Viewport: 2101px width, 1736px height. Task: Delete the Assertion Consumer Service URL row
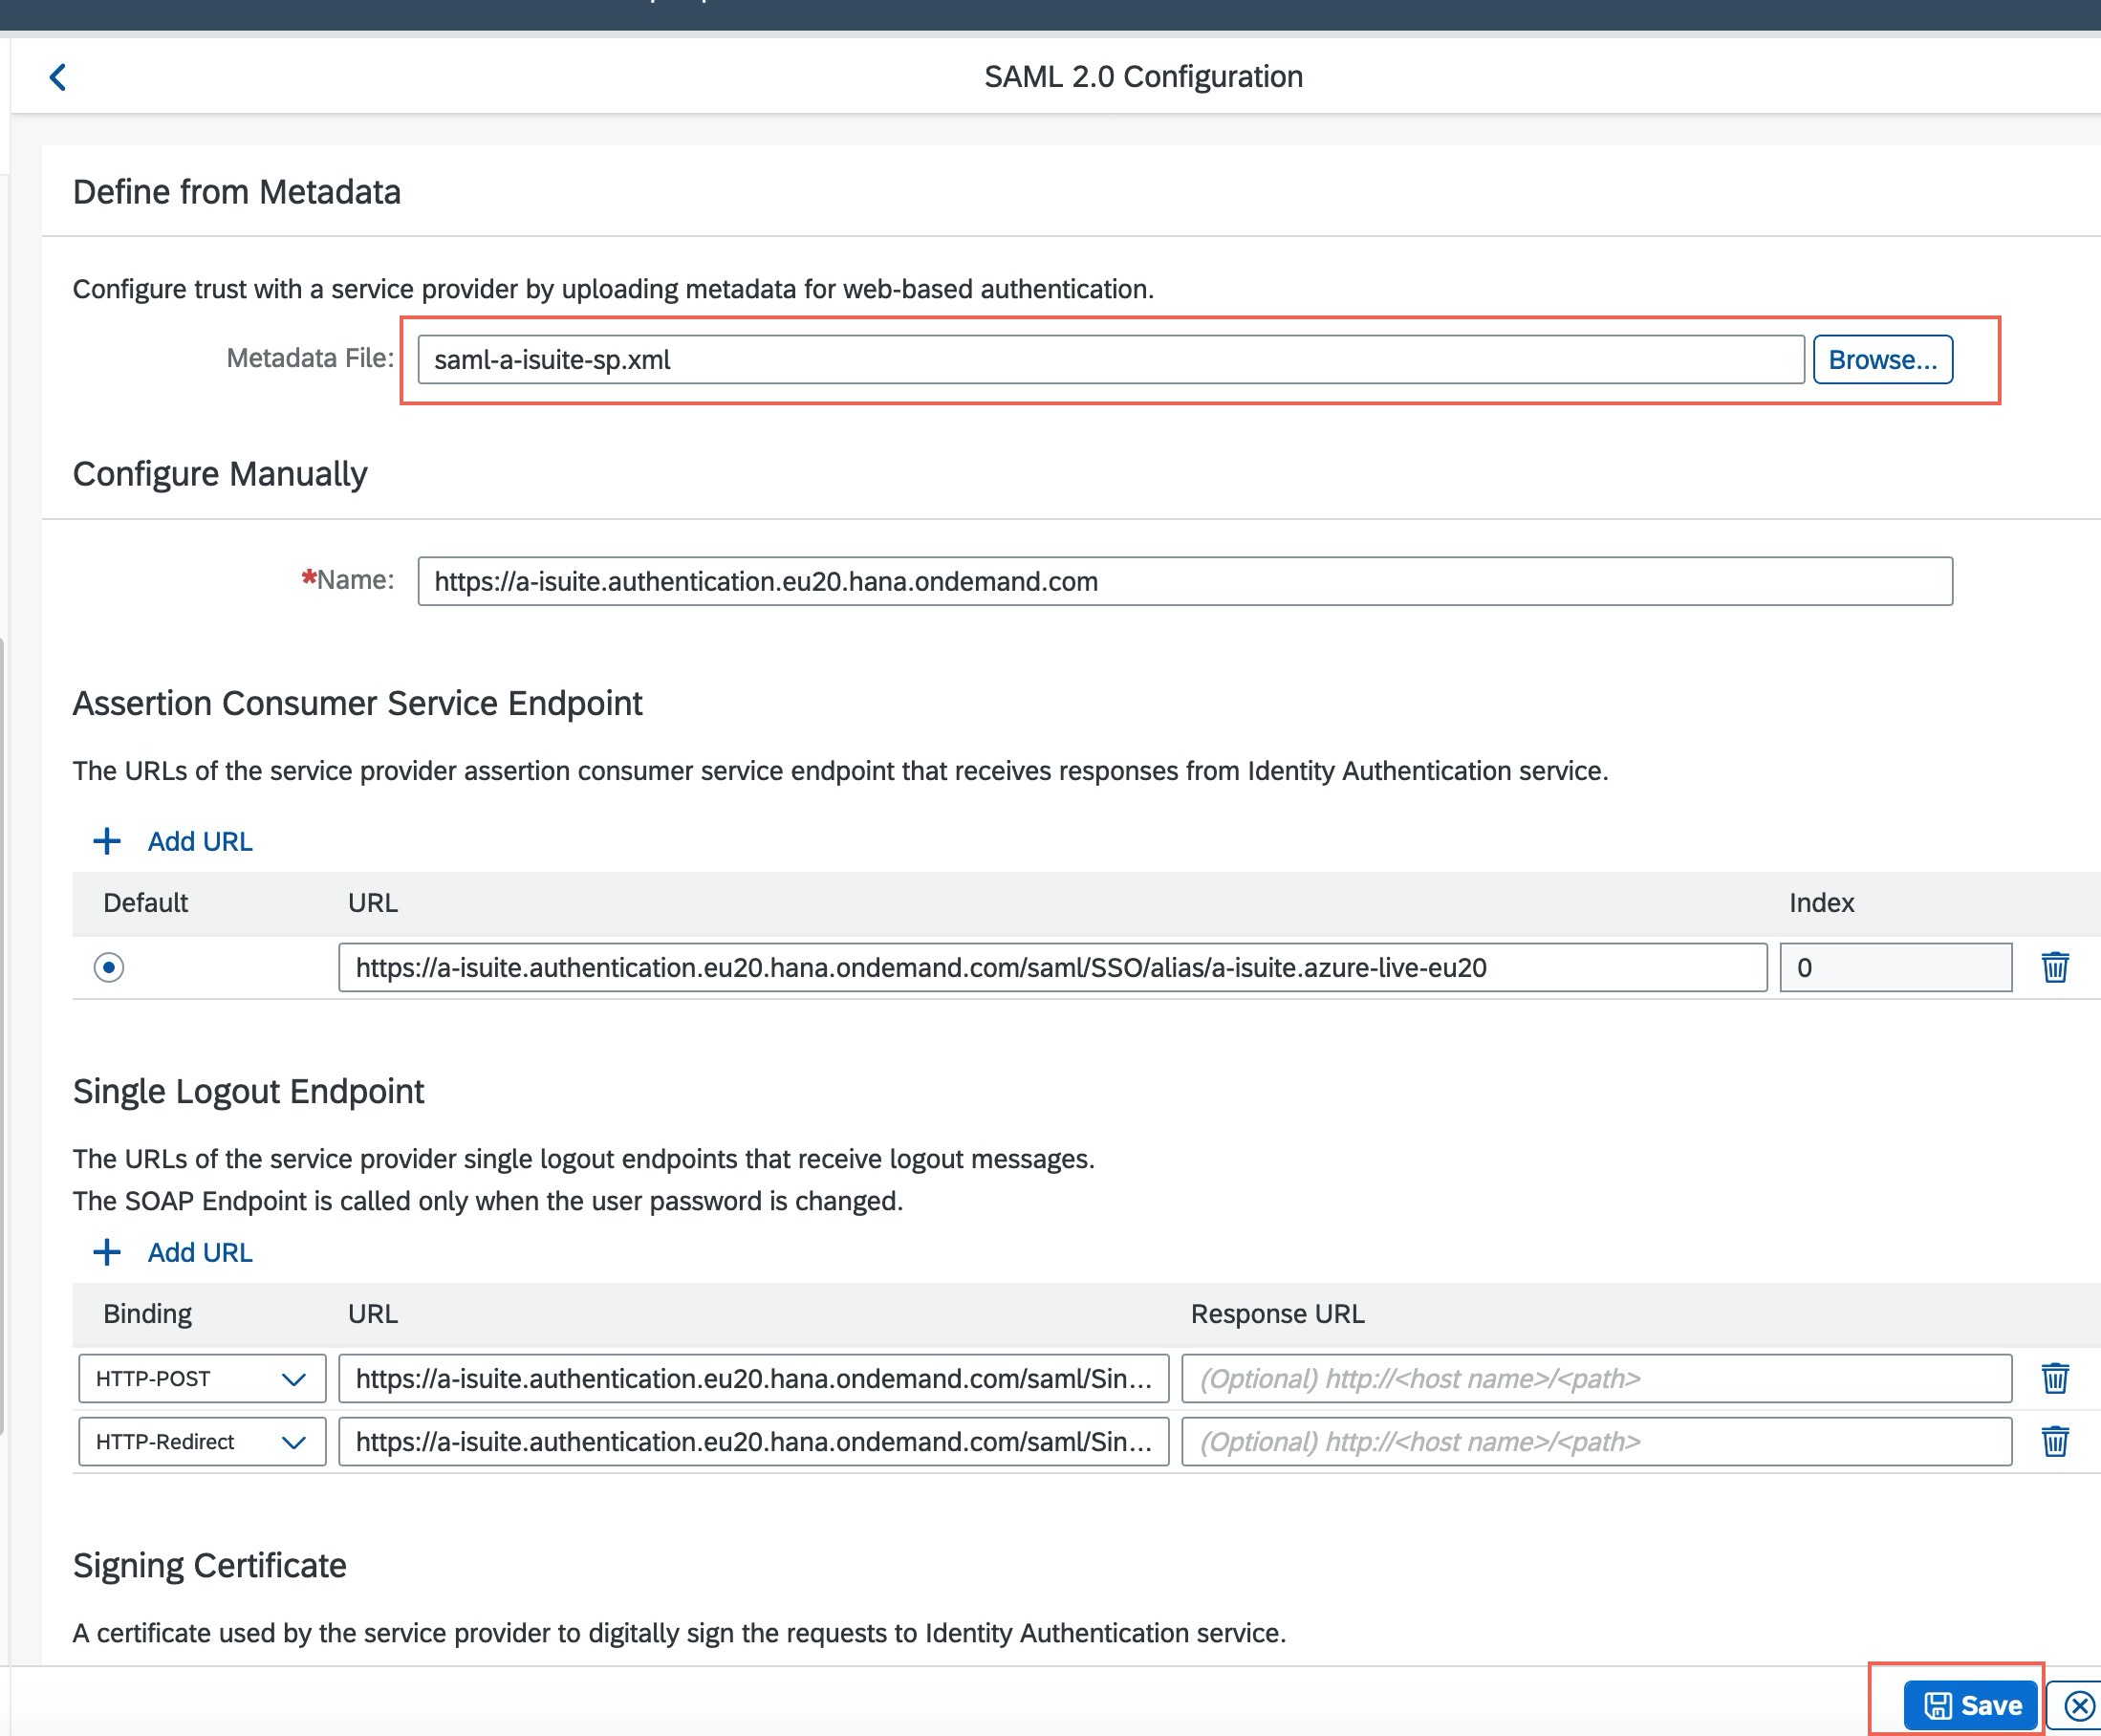click(x=2054, y=967)
